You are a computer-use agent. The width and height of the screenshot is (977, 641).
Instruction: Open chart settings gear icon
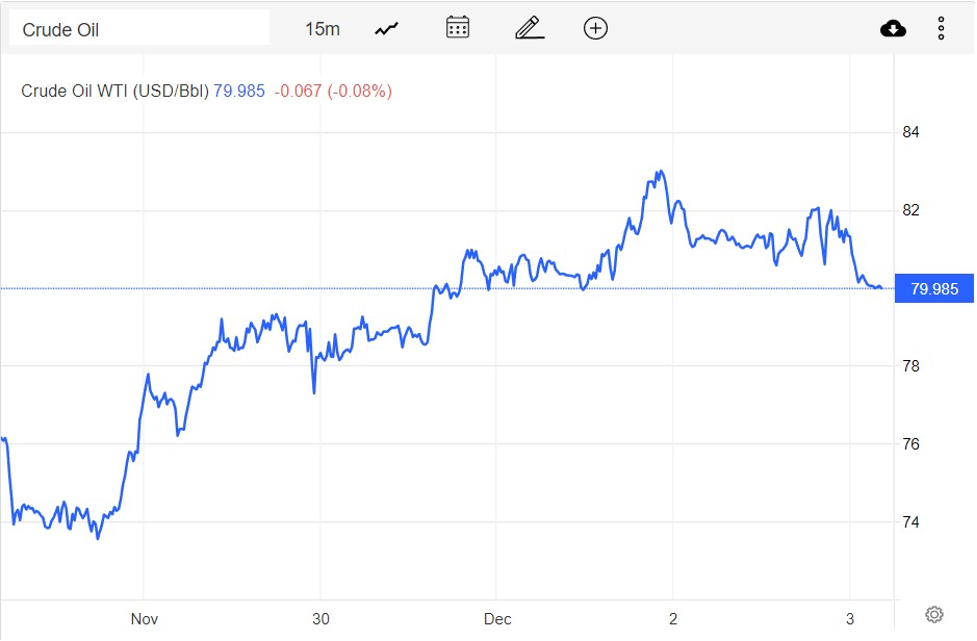(x=935, y=614)
